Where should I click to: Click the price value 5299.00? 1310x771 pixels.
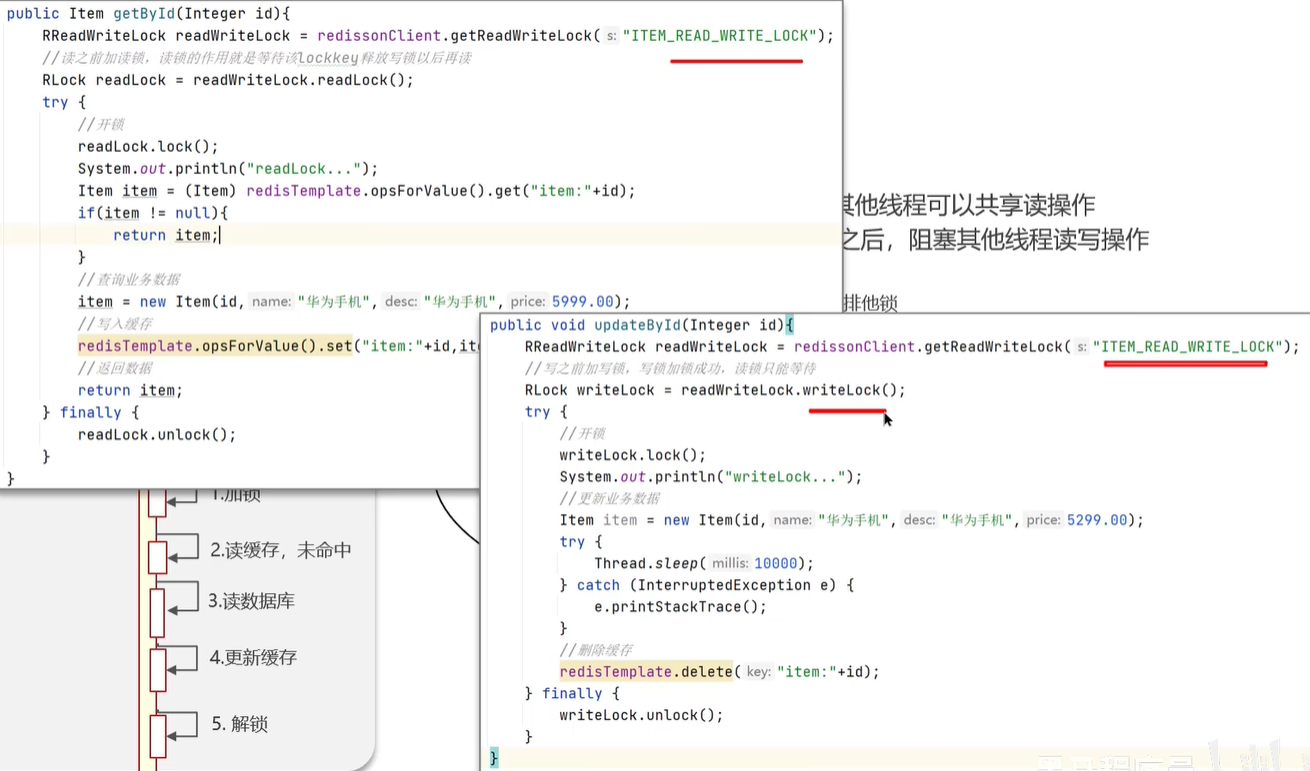click(1097, 520)
